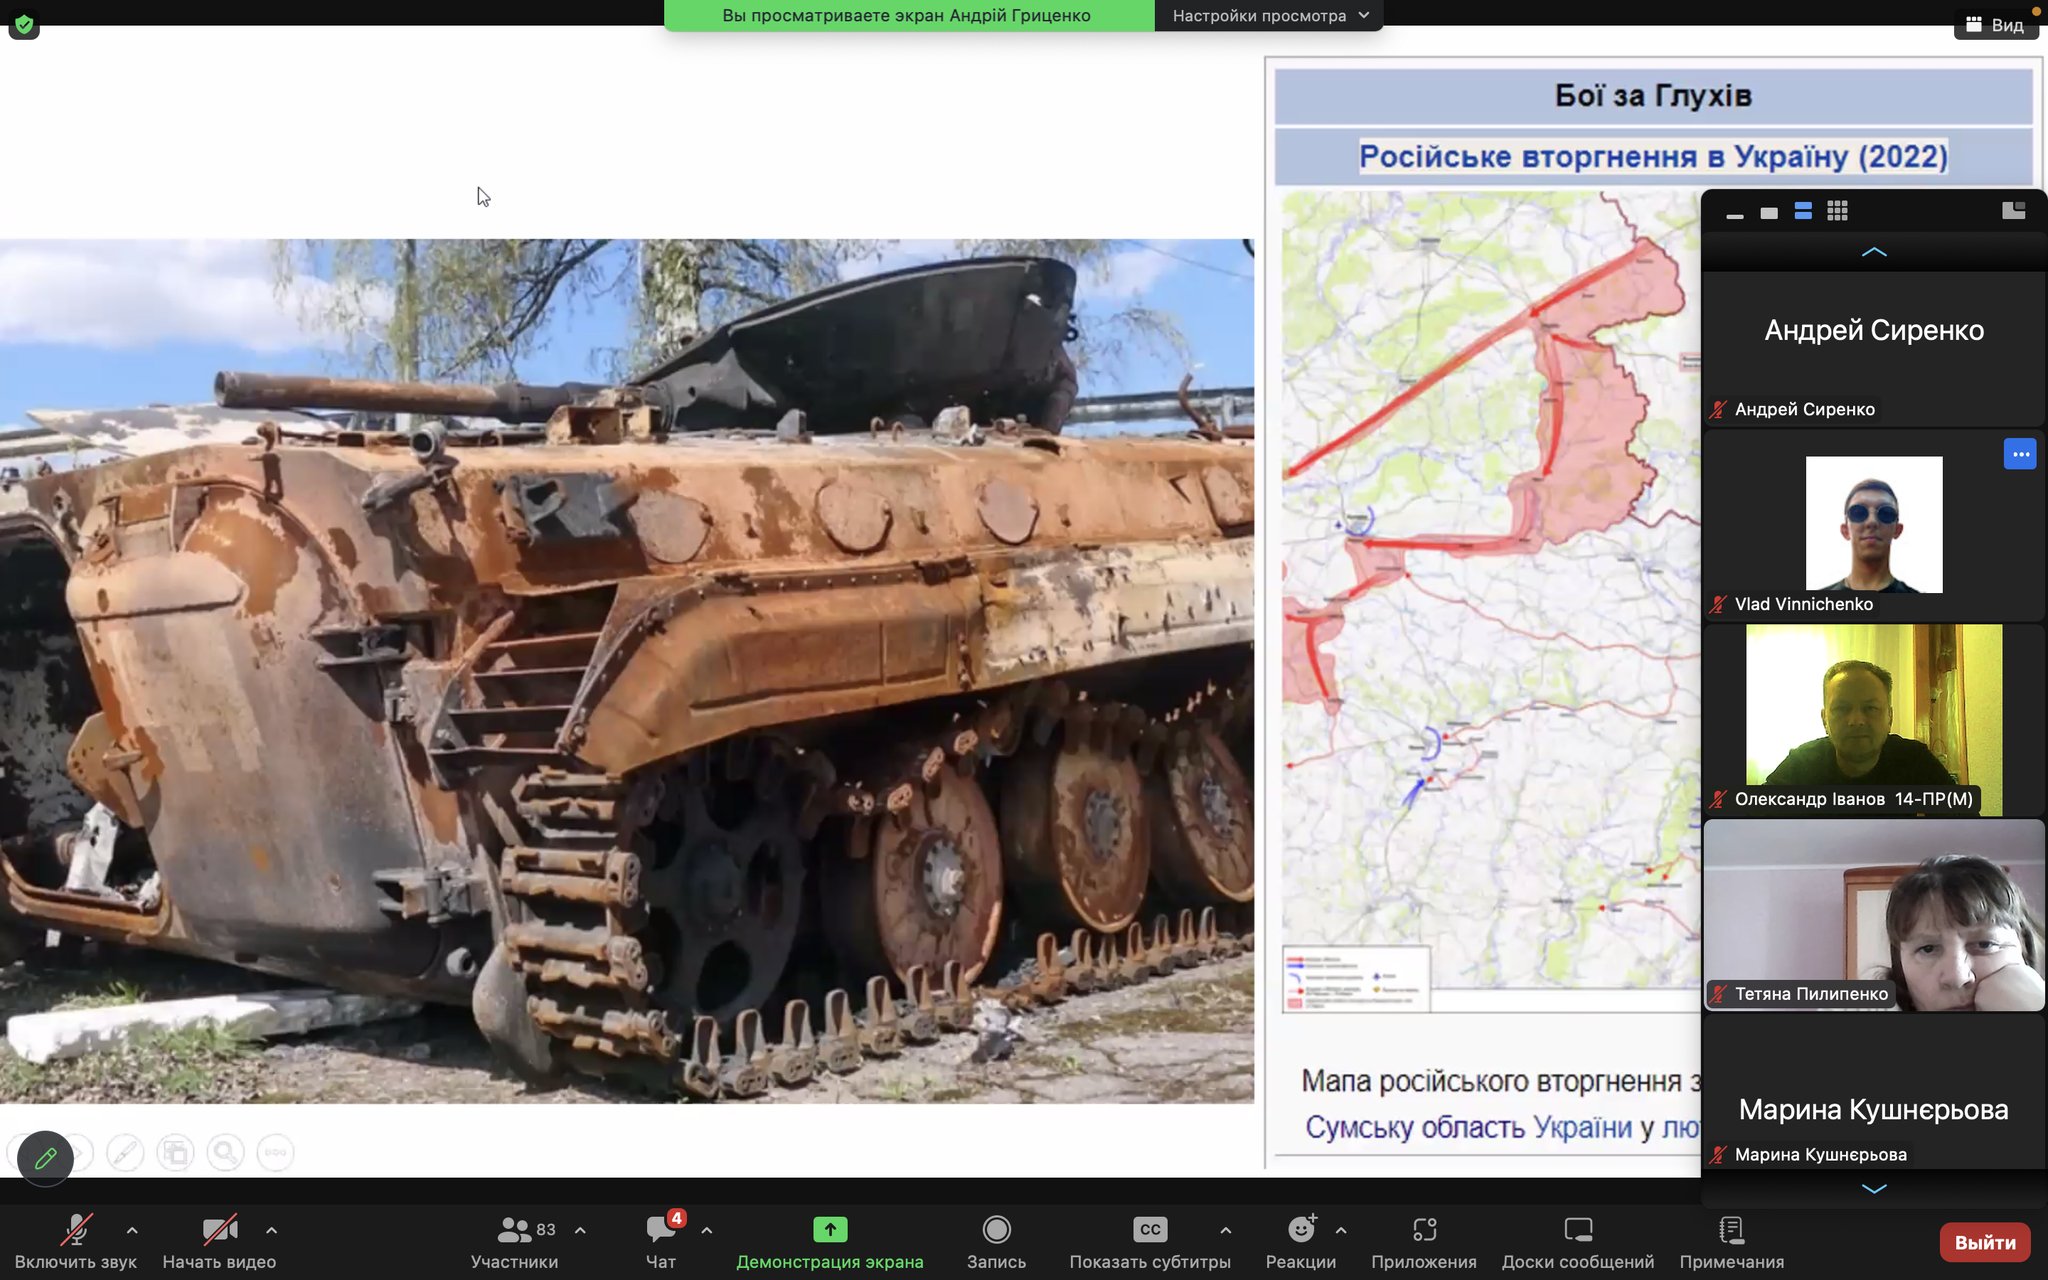Image resolution: width=2048 pixels, height=1280 pixels.
Task: Click the Sumy region invasion map image
Action: tap(1491, 601)
